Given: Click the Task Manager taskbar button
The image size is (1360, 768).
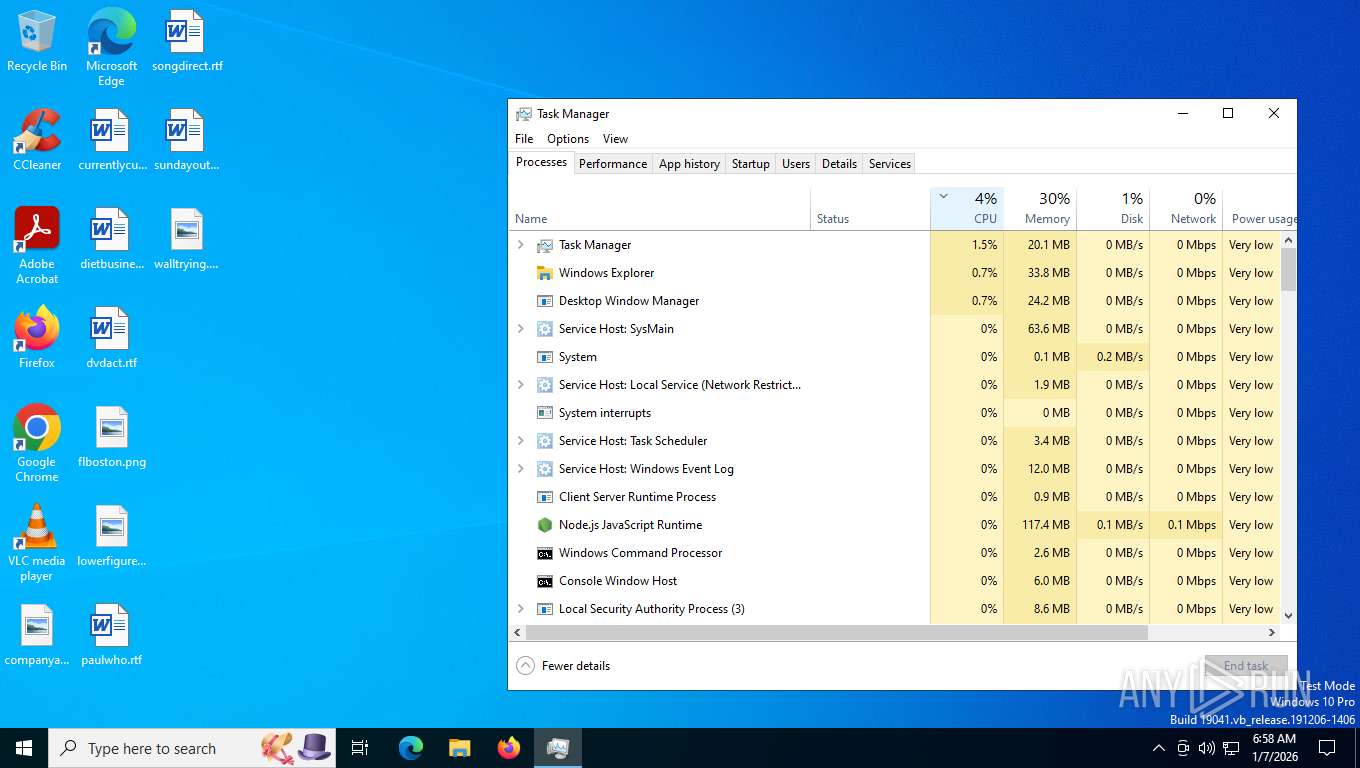Looking at the screenshot, I should pyautogui.click(x=558, y=748).
